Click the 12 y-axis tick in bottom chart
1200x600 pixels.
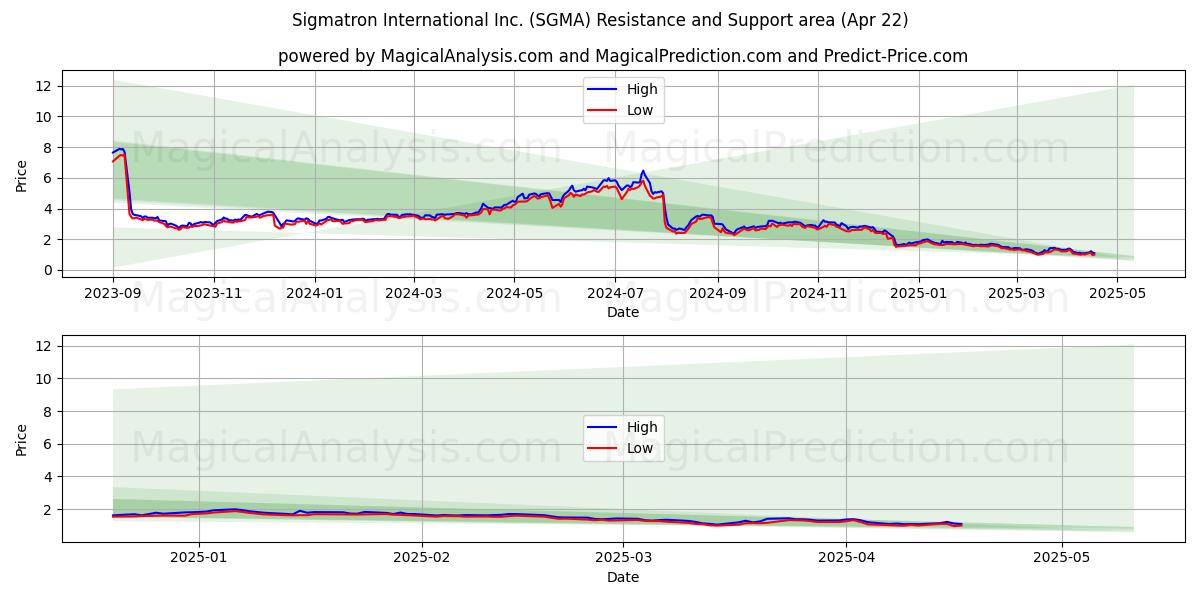click(x=43, y=346)
